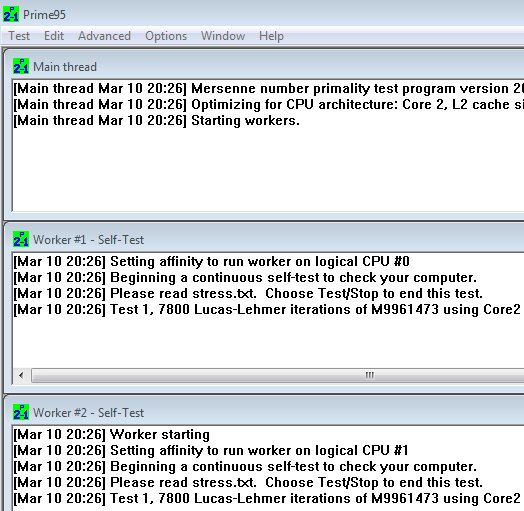Image resolution: width=524 pixels, height=511 pixels.
Task: Open the Edit menu
Action: [54, 36]
